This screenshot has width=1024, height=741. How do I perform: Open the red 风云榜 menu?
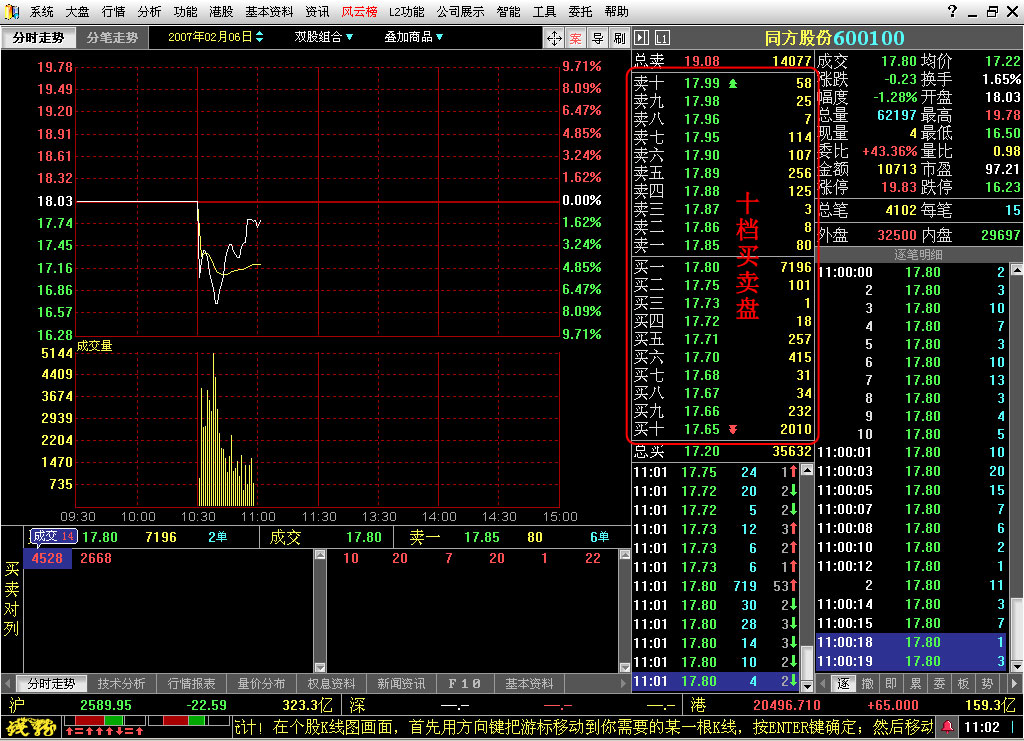tap(360, 12)
